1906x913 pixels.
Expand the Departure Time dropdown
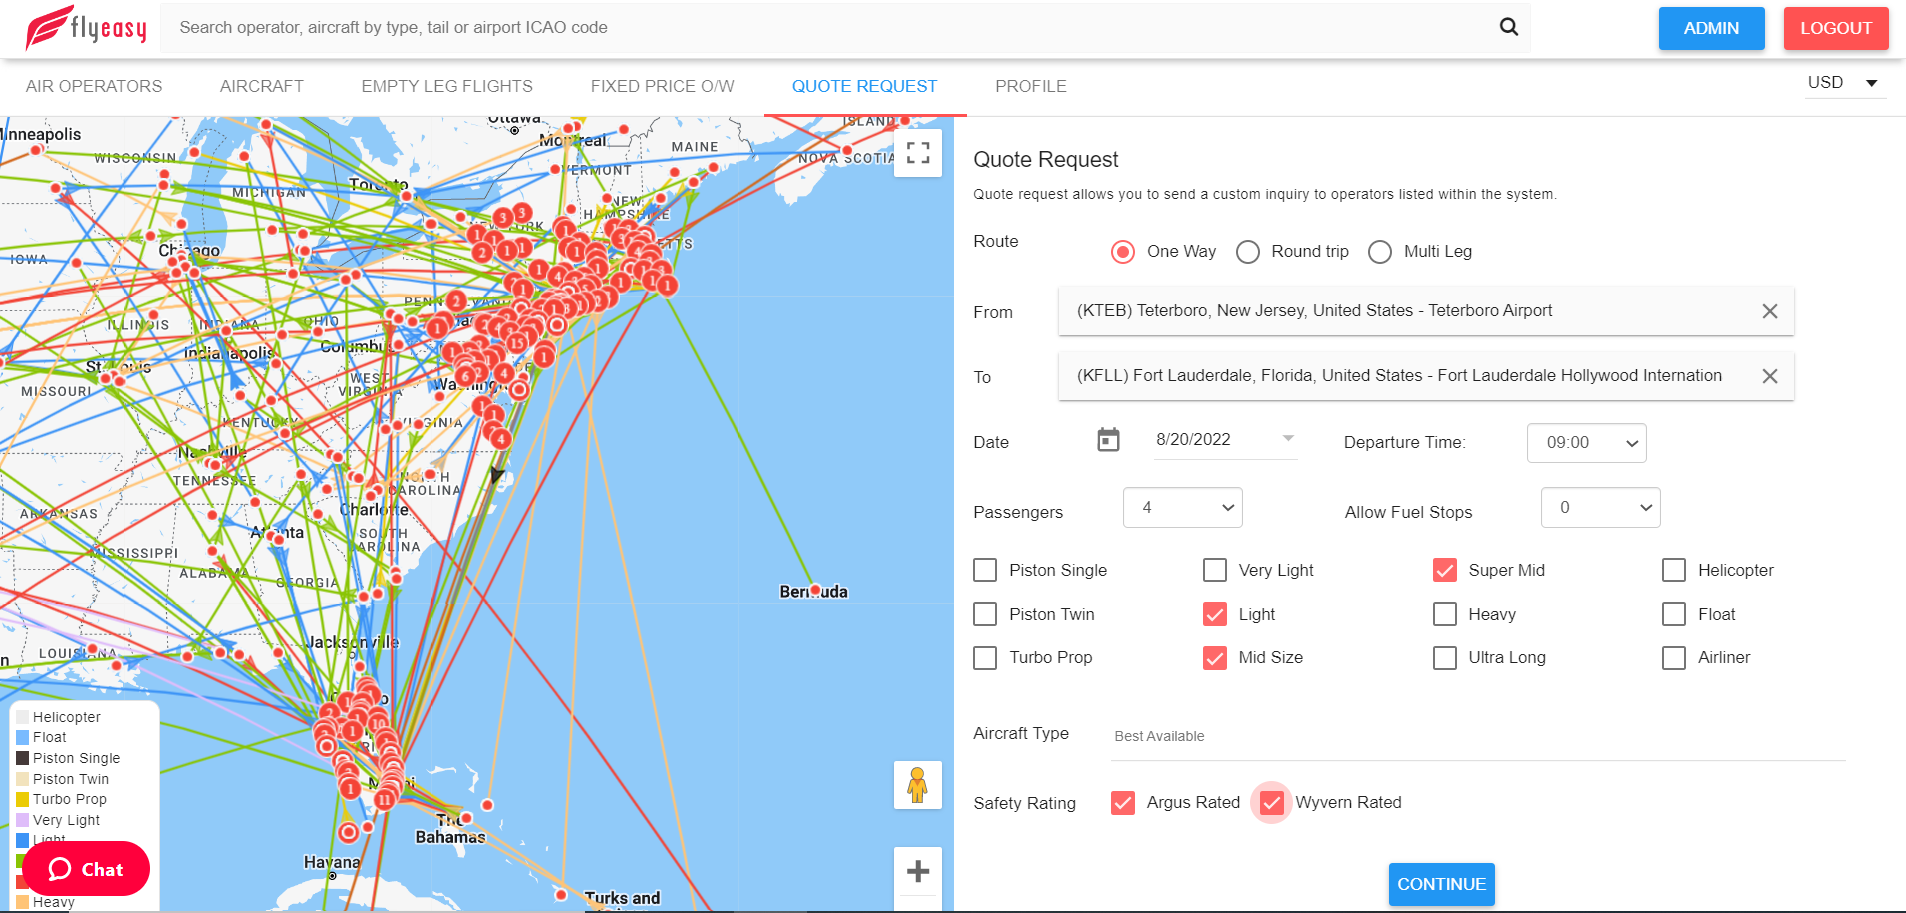(x=1586, y=443)
